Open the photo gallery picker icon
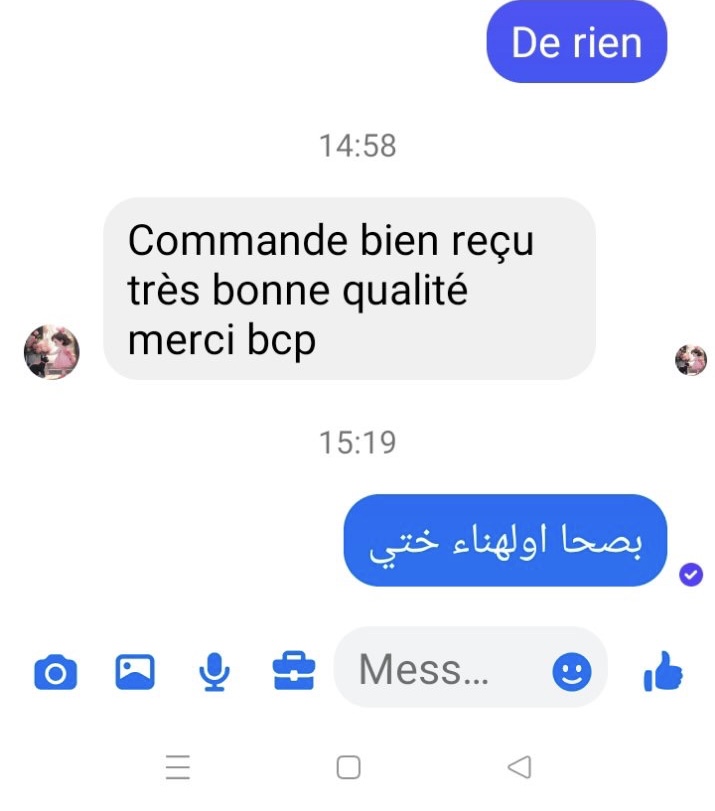The image size is (715, 811). [x=135, y=671]
